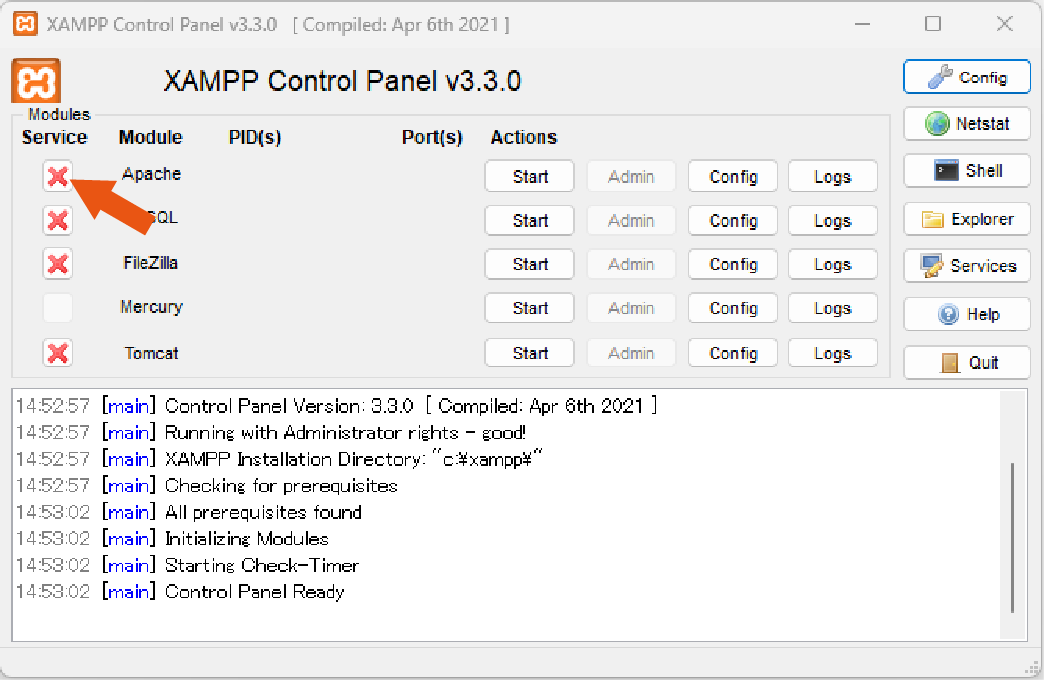Launch the Shell terminal button
This screenshot has height=680, width=1044.
coord(967,171)
